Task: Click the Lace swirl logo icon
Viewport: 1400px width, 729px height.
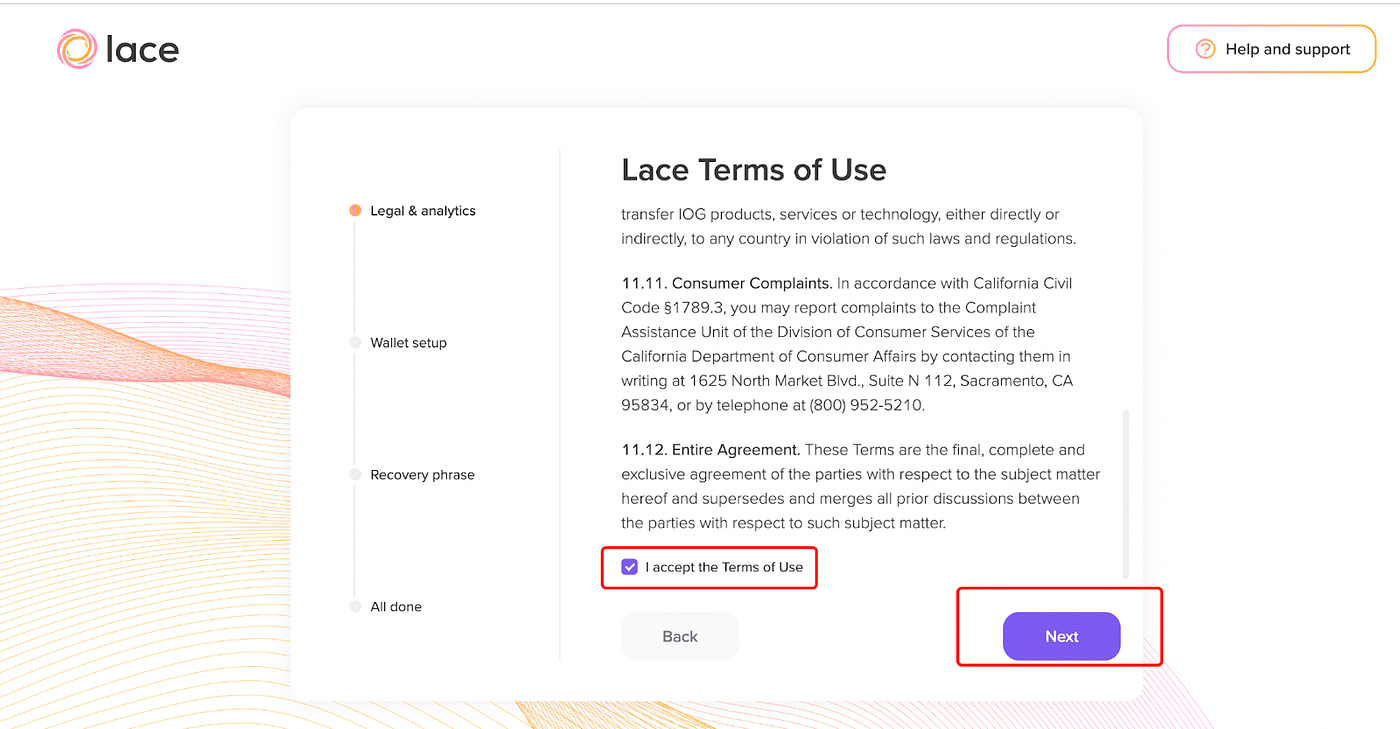Action: [x=77, y=49]
